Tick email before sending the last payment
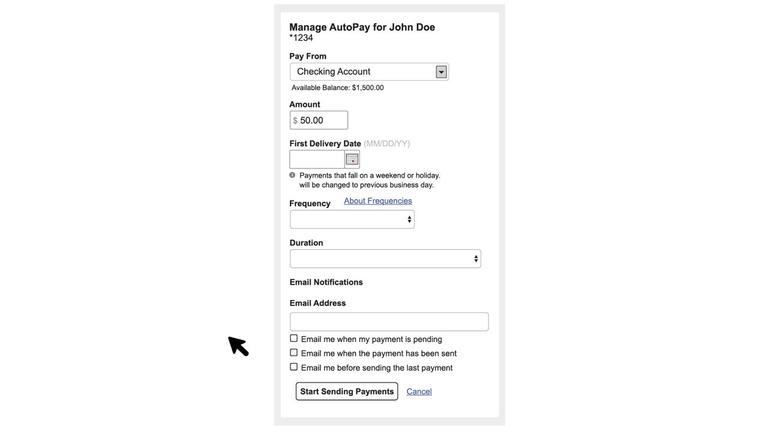This screenshot has height=432, width=768. (x=293, y=367)
